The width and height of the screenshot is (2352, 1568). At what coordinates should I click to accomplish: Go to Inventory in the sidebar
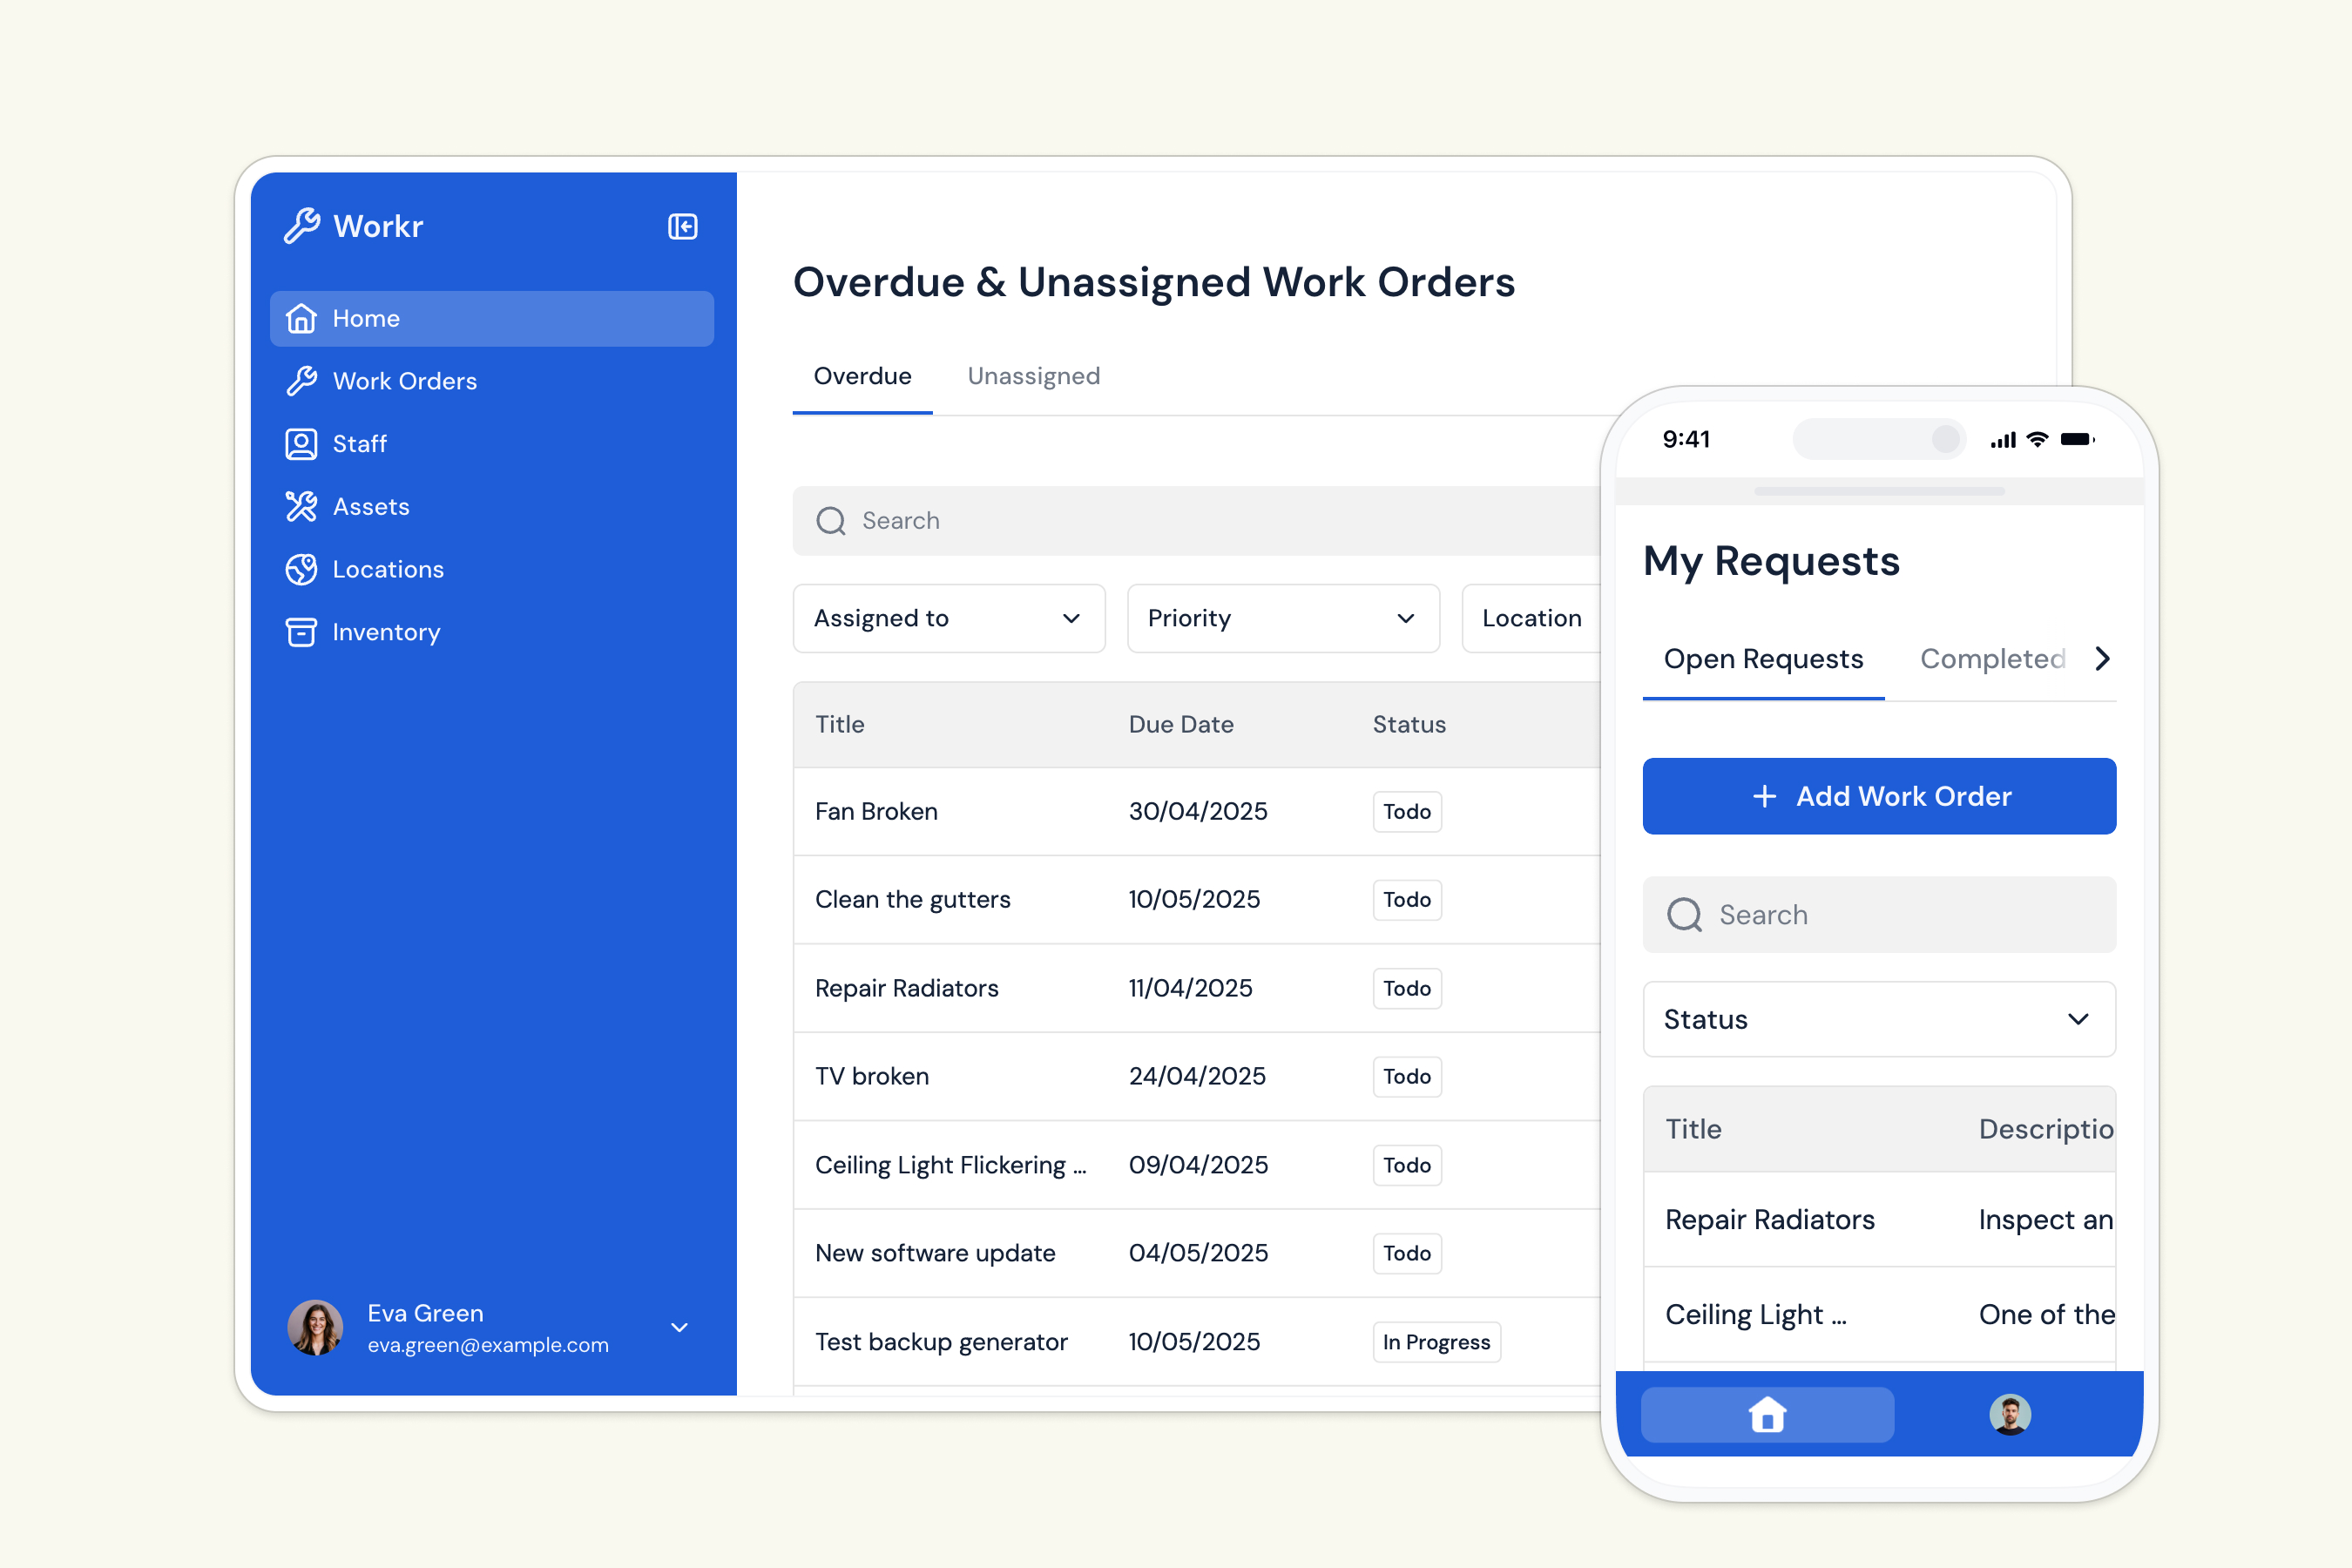click(x=492, y=632)
